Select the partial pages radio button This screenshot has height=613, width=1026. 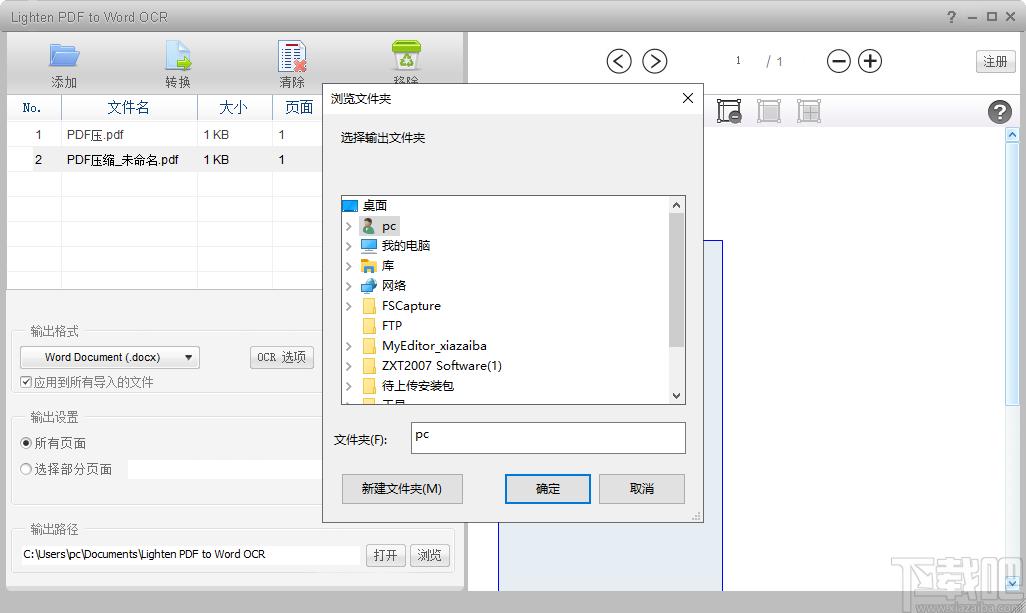[26, 468]
